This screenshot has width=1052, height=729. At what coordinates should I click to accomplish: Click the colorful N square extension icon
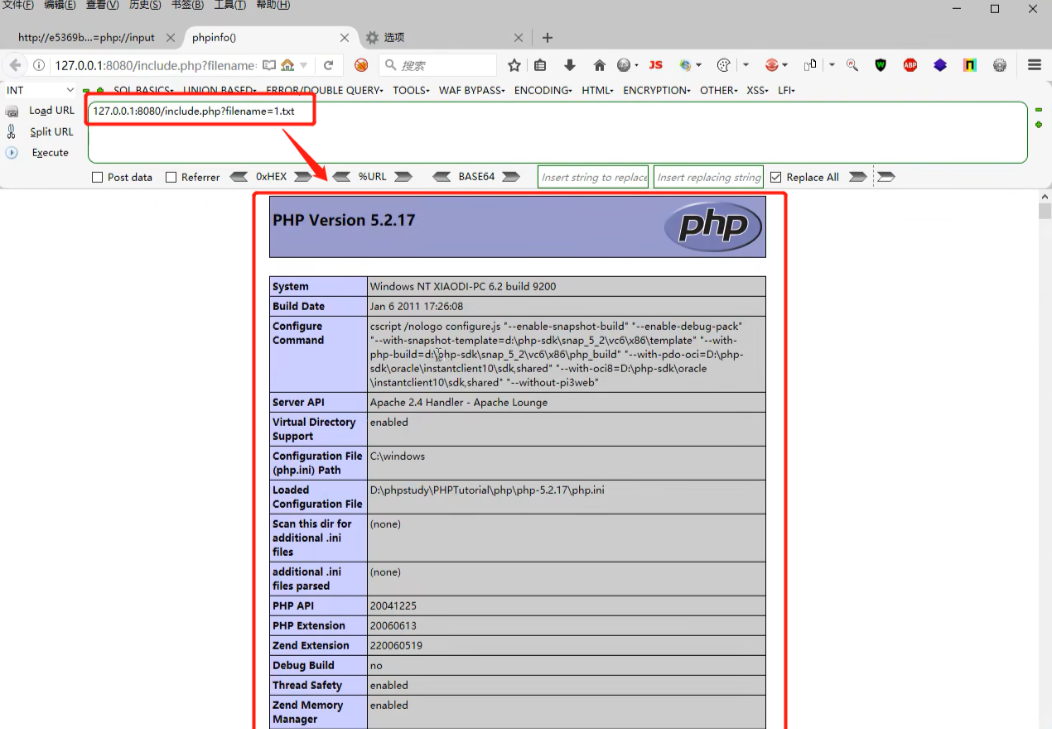tap(969, 65)
